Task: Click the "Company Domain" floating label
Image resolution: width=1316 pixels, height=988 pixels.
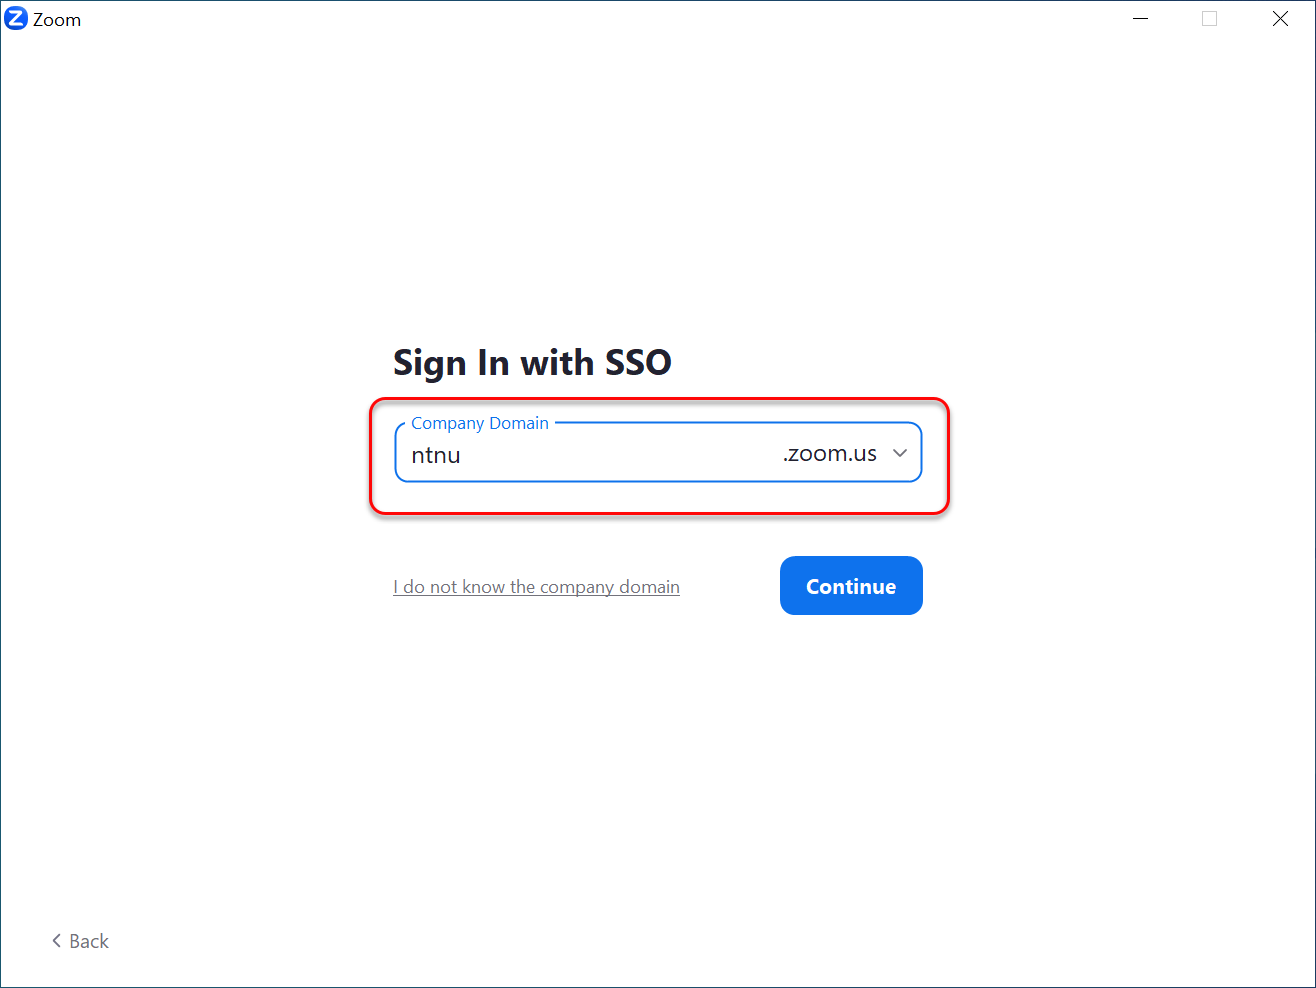Action: coord(480,423)
